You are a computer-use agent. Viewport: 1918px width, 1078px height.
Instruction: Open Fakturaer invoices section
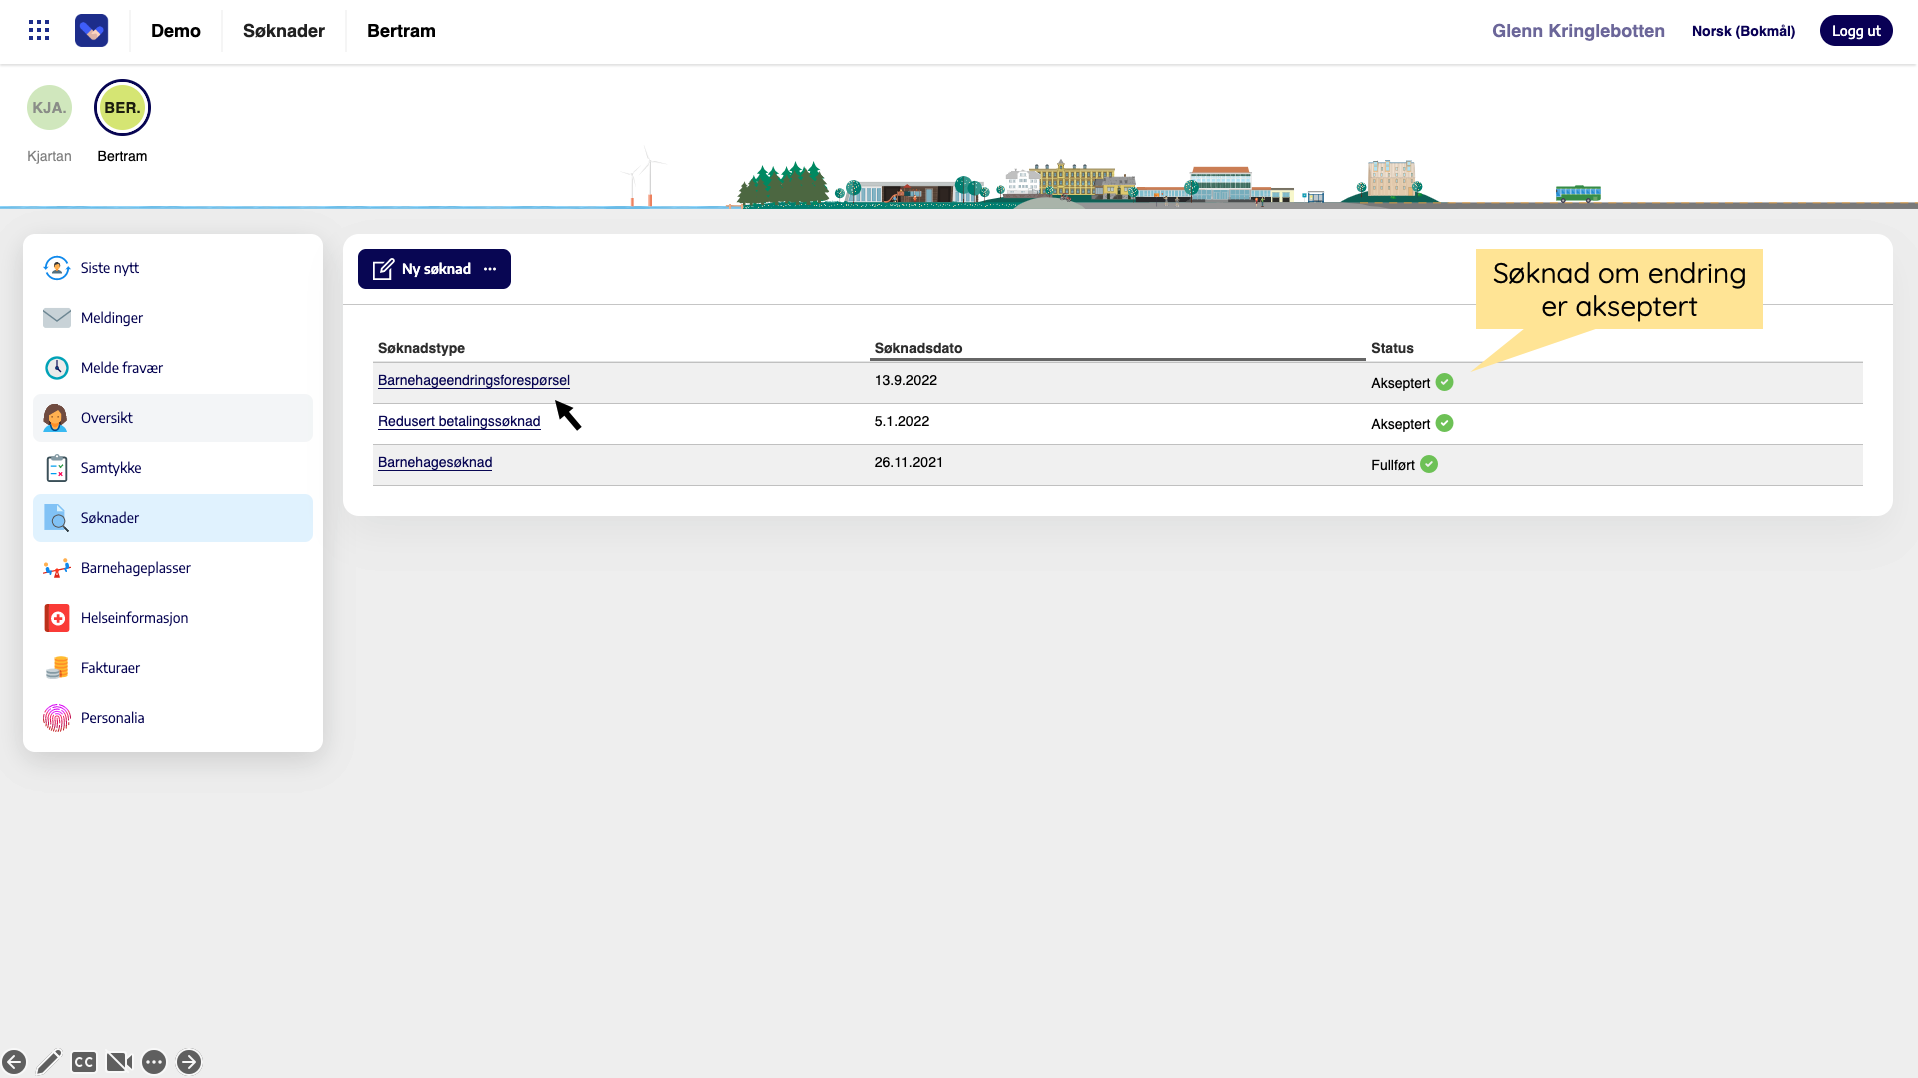click(110, 668)
